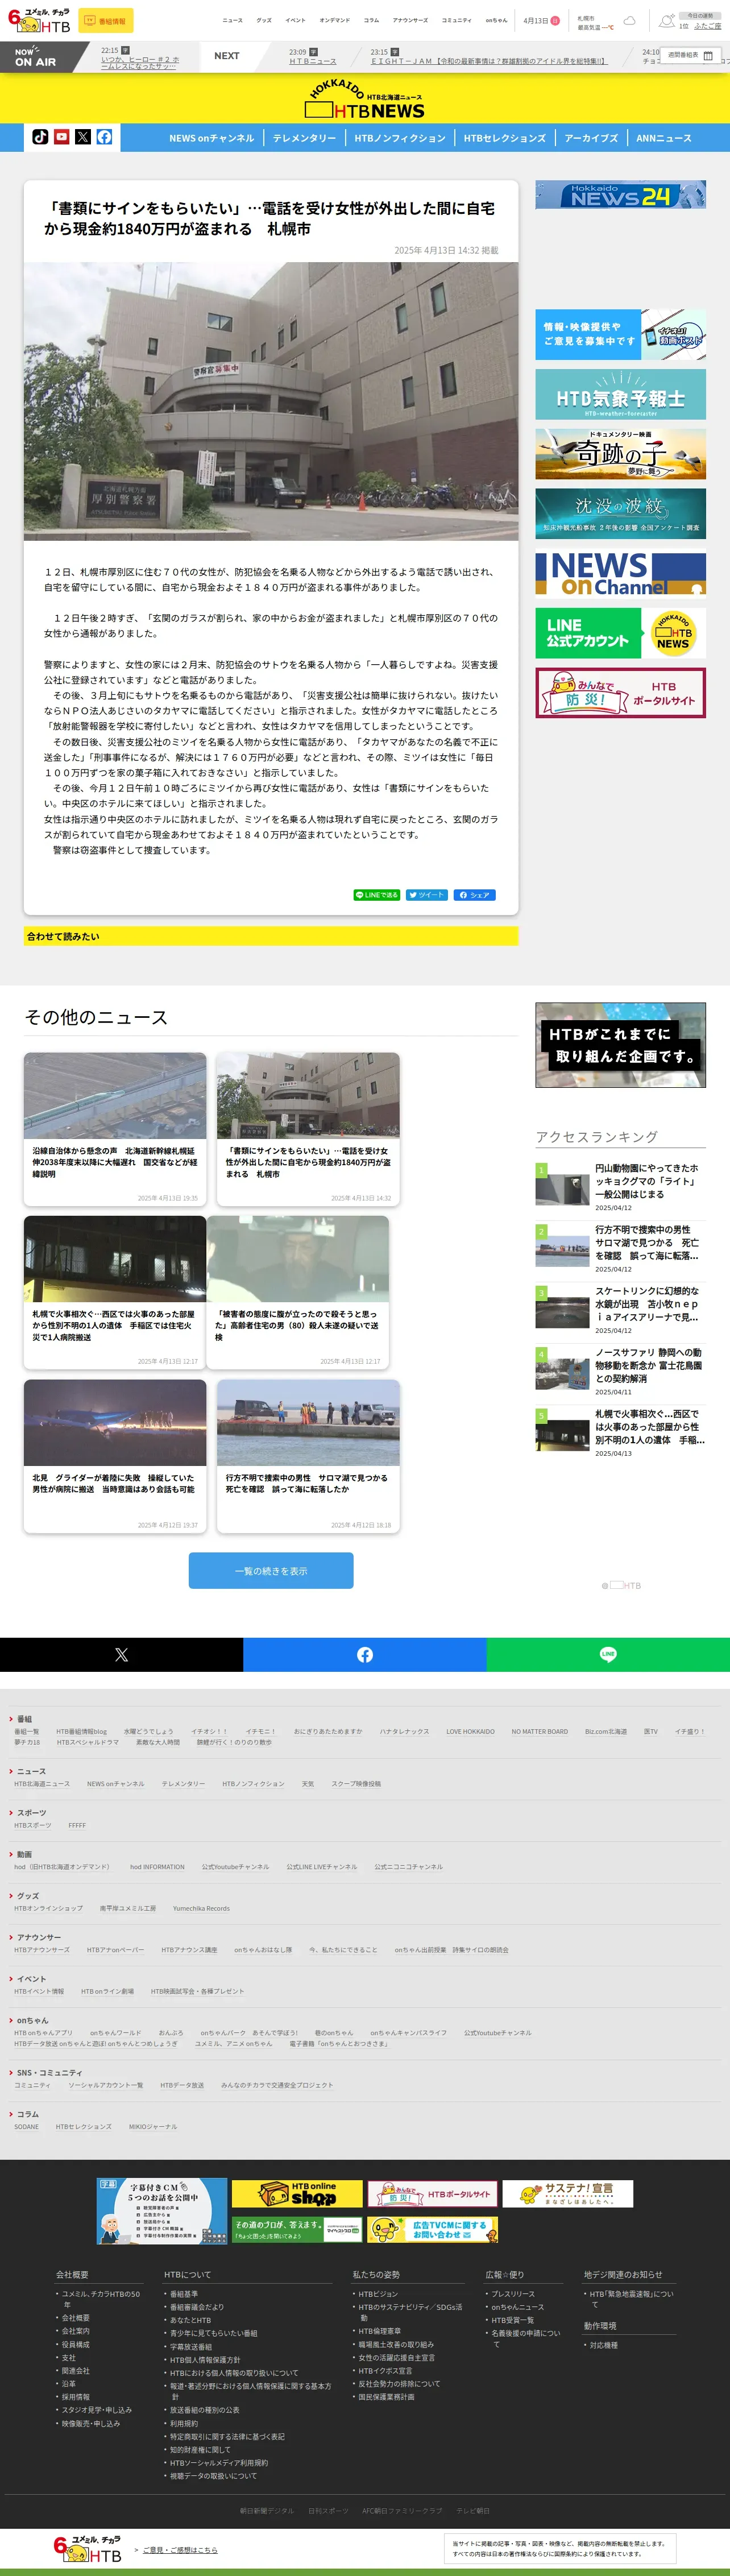Click the blue Facebook share bar
Image resolution: width=730 pixels, height=2576 pixels.
365,1655
